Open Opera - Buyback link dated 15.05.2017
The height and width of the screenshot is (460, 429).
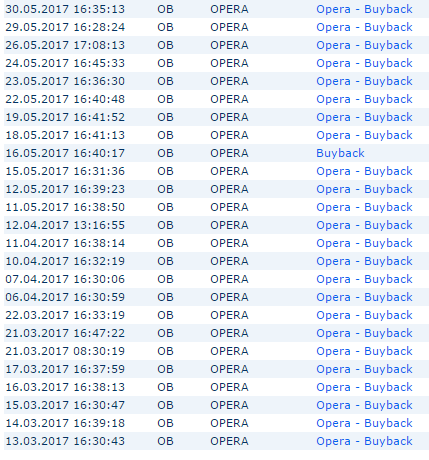pyautogui.click(x=364, y=171)
